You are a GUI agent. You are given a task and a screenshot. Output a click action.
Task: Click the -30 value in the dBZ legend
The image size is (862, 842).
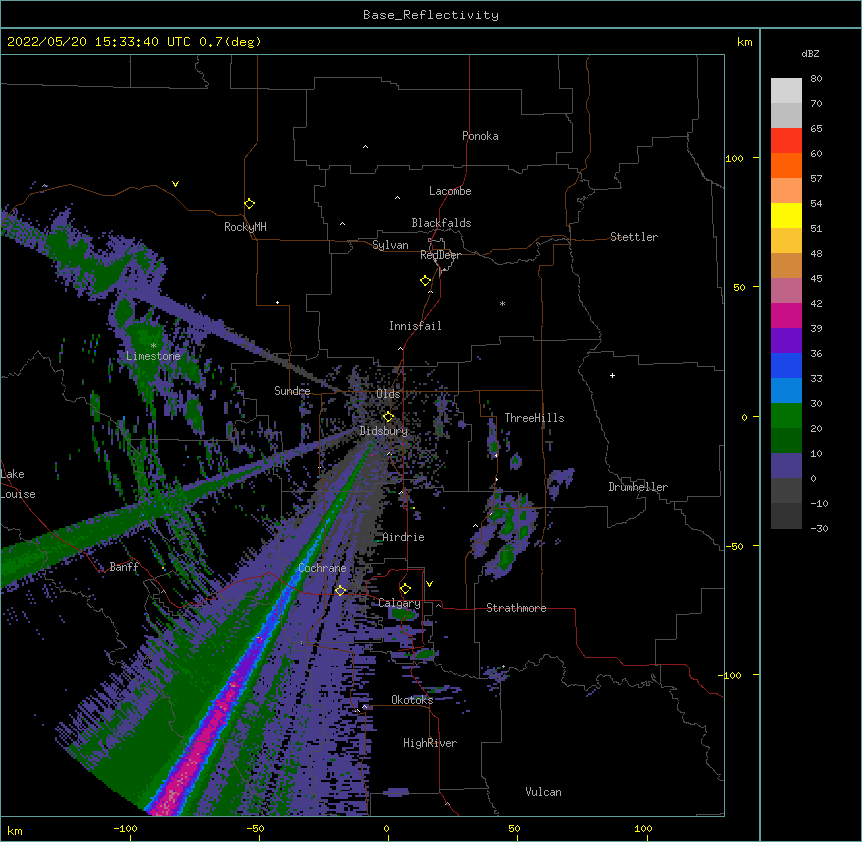point(819,528)
